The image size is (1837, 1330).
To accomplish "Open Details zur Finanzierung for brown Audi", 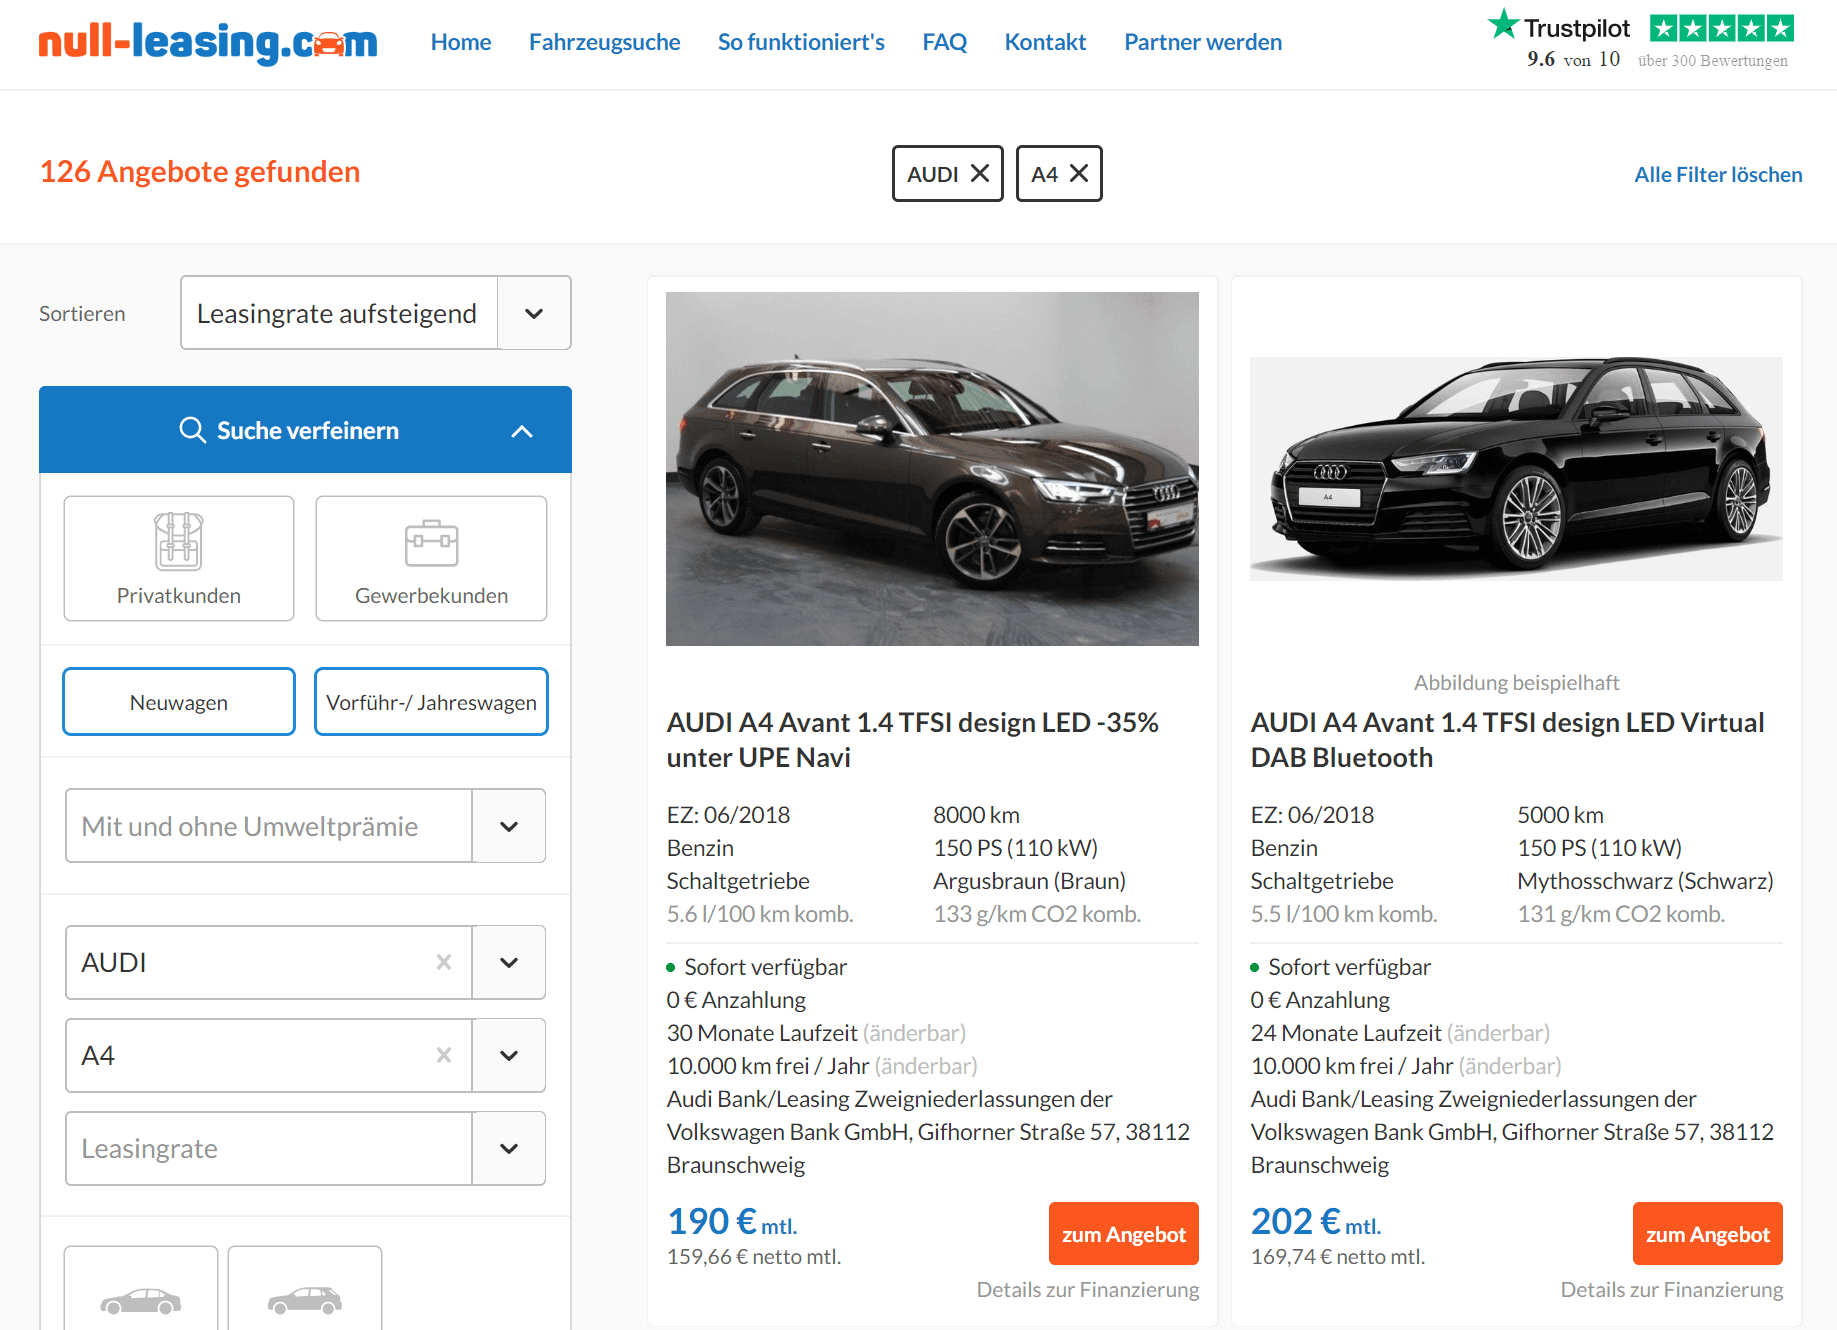I will tap(1088, 1289).
